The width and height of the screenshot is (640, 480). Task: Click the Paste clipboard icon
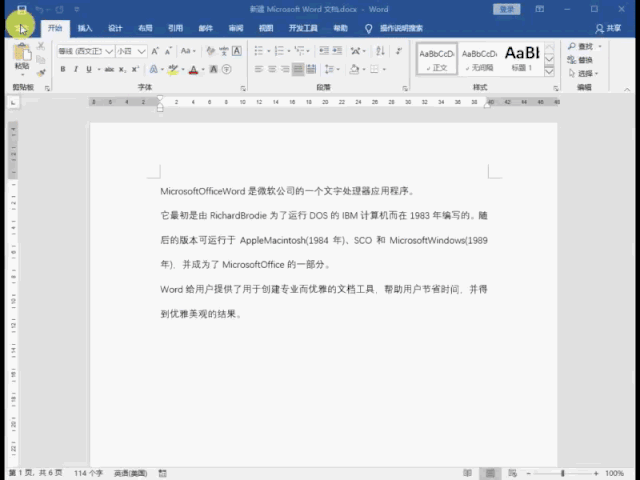point(22,53)
